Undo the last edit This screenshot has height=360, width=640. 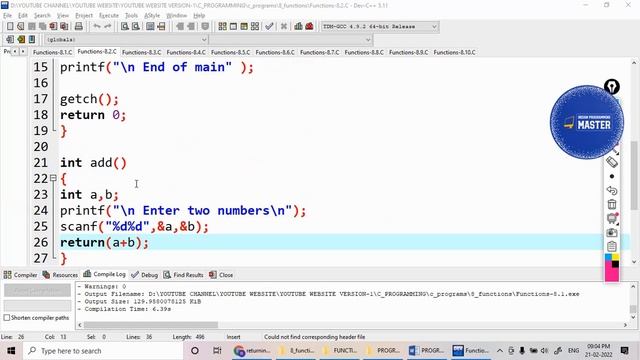click(97, 27)
